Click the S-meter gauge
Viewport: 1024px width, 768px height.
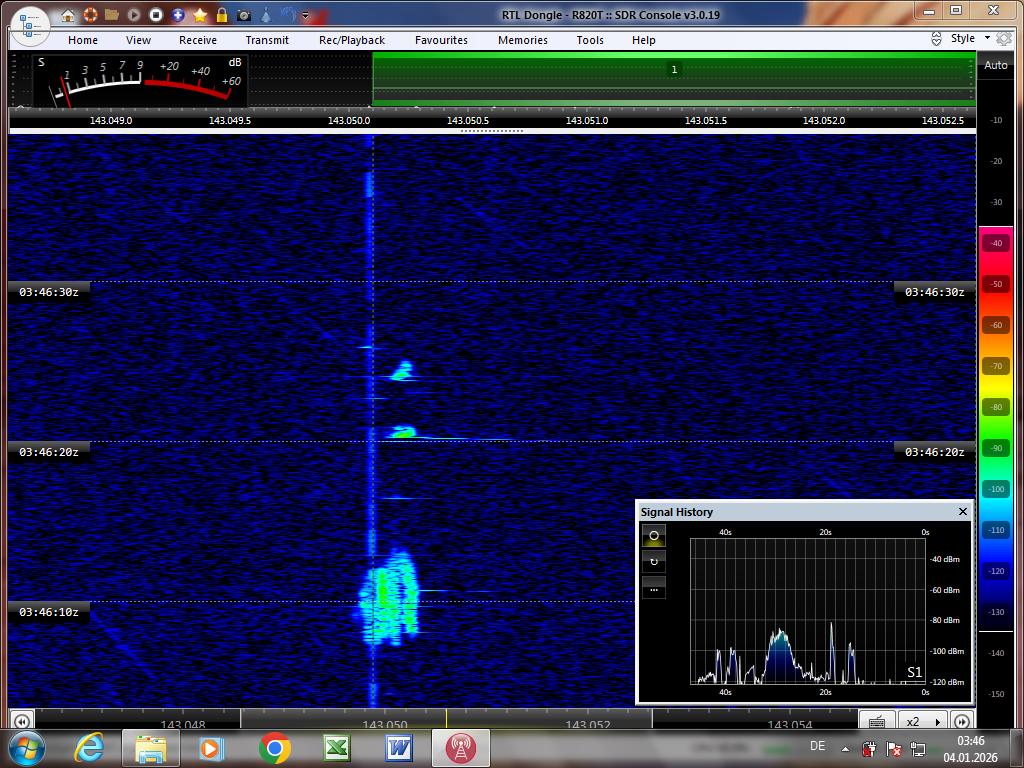pyautogui.click(x=140, y=81)
